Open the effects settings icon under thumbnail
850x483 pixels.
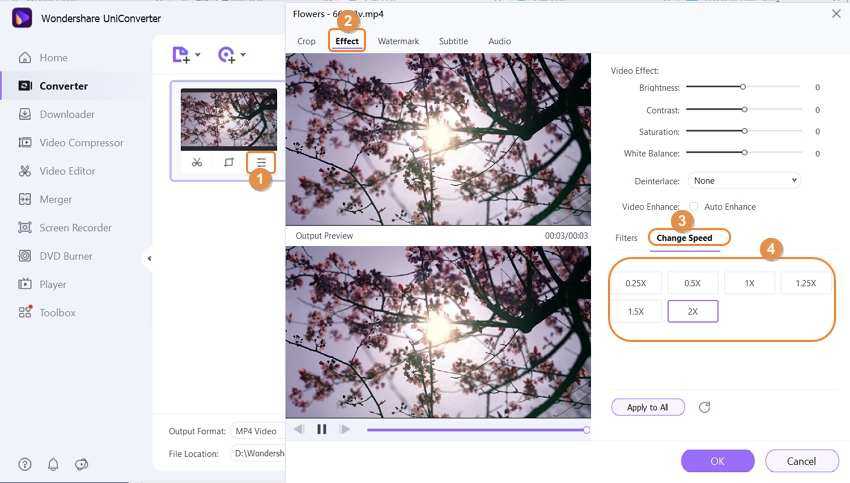click(261, 162)
